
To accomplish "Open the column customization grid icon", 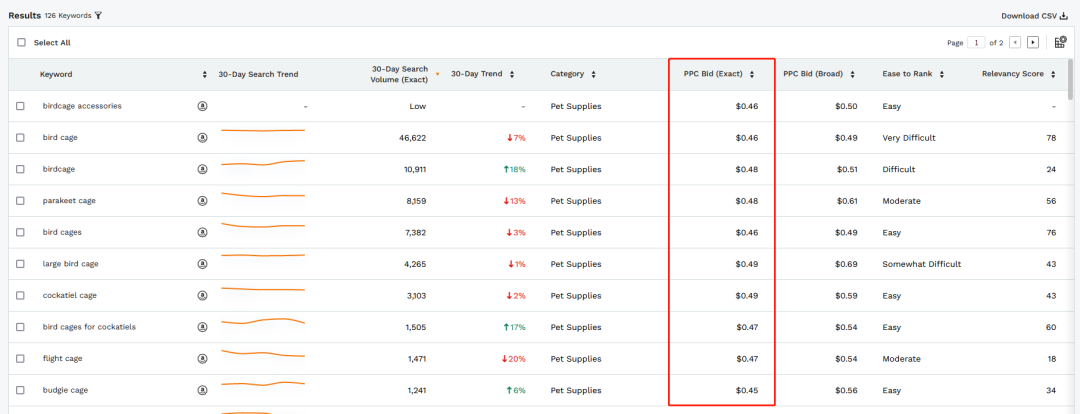I will point(1061,42).
